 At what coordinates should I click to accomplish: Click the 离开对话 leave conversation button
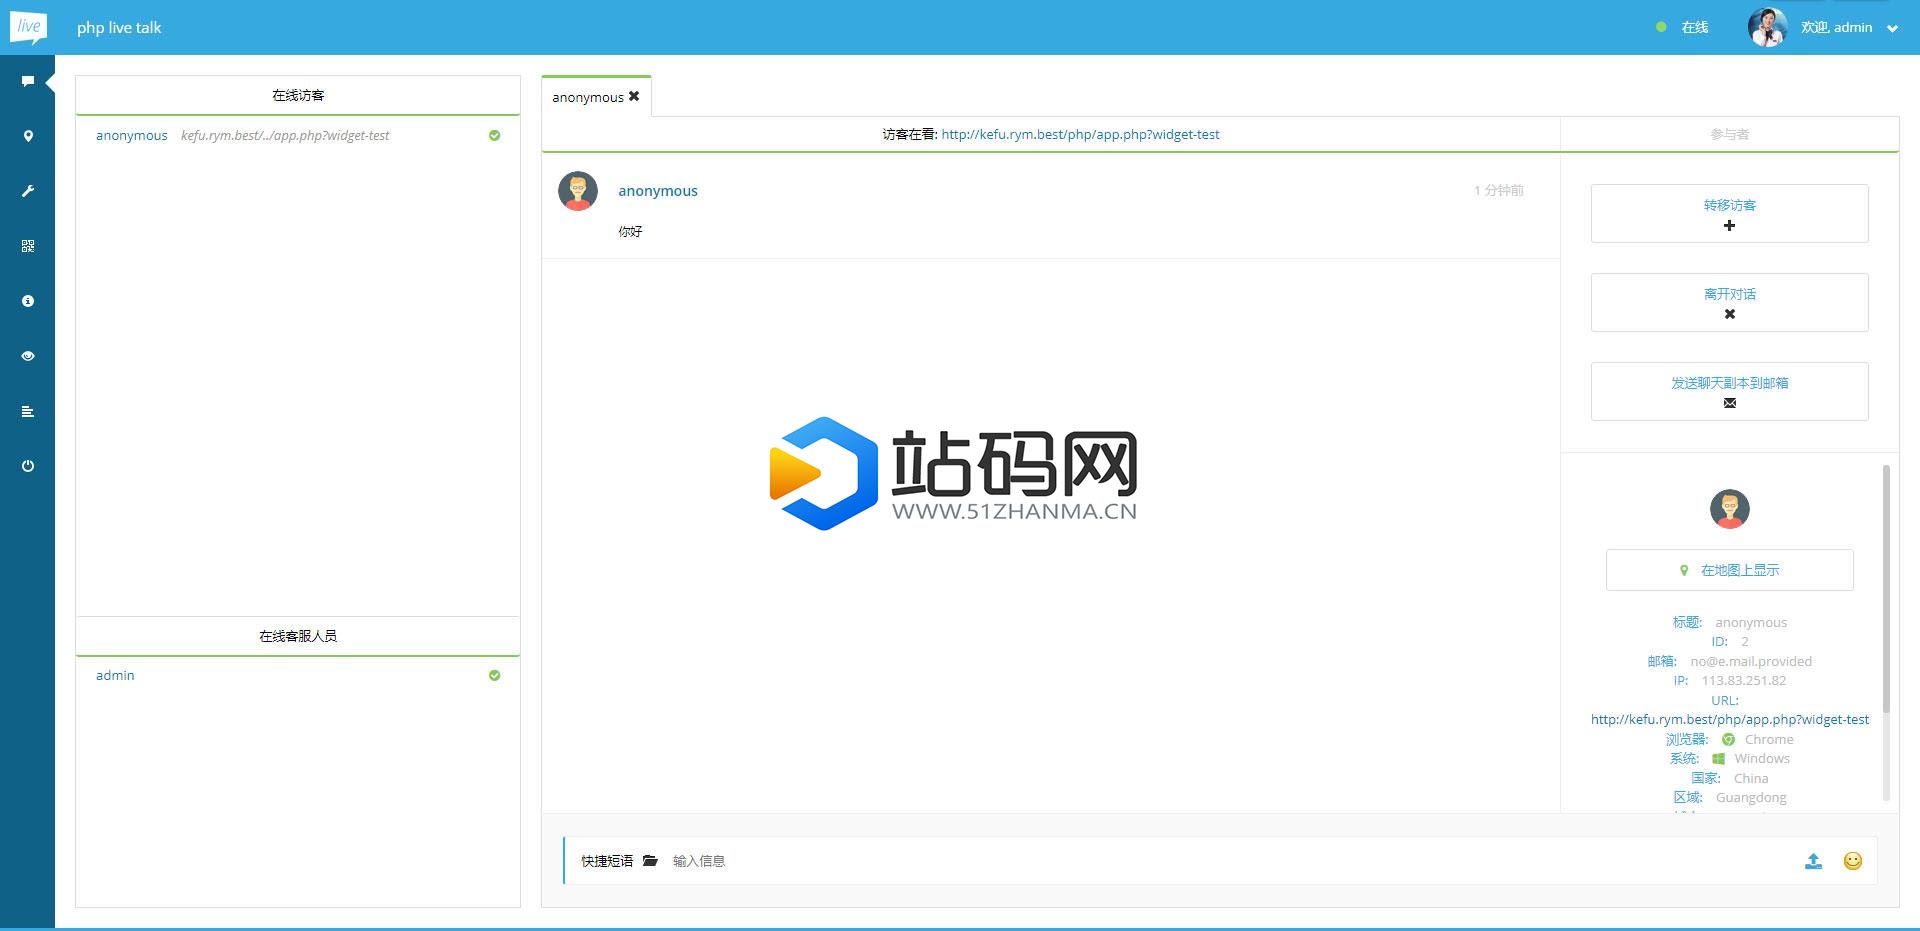(x=1729, y=302)
